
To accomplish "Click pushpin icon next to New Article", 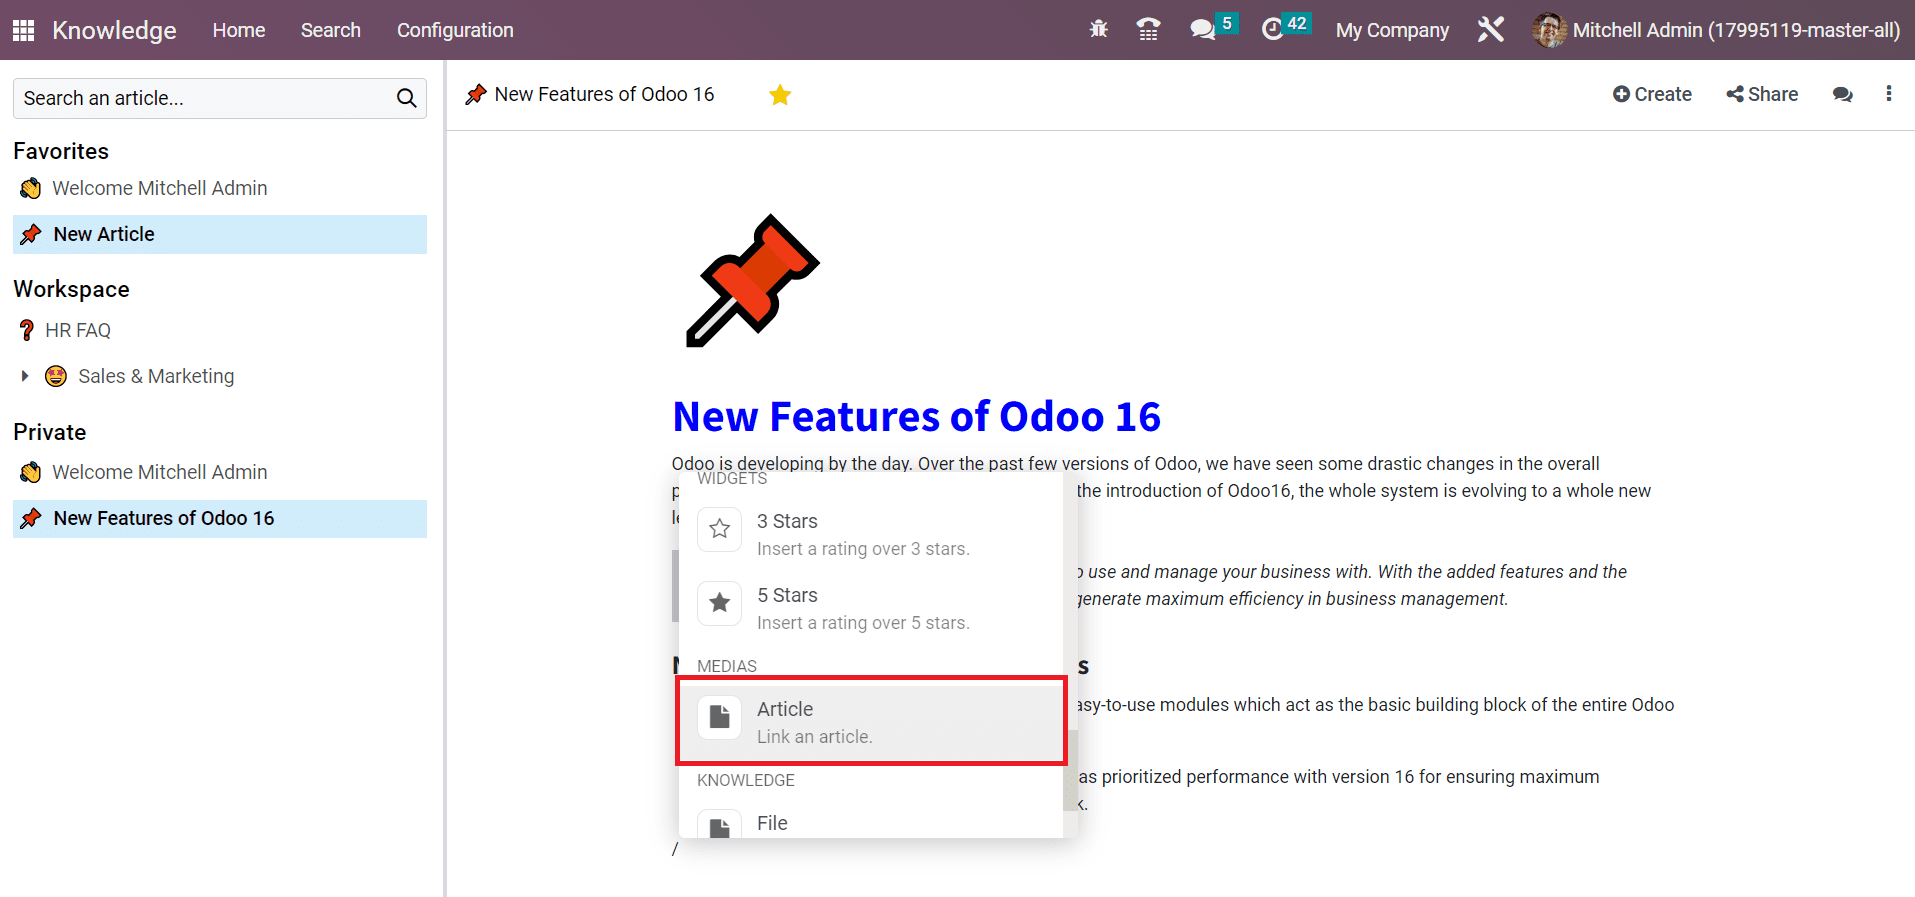I will tap(31, 234).
